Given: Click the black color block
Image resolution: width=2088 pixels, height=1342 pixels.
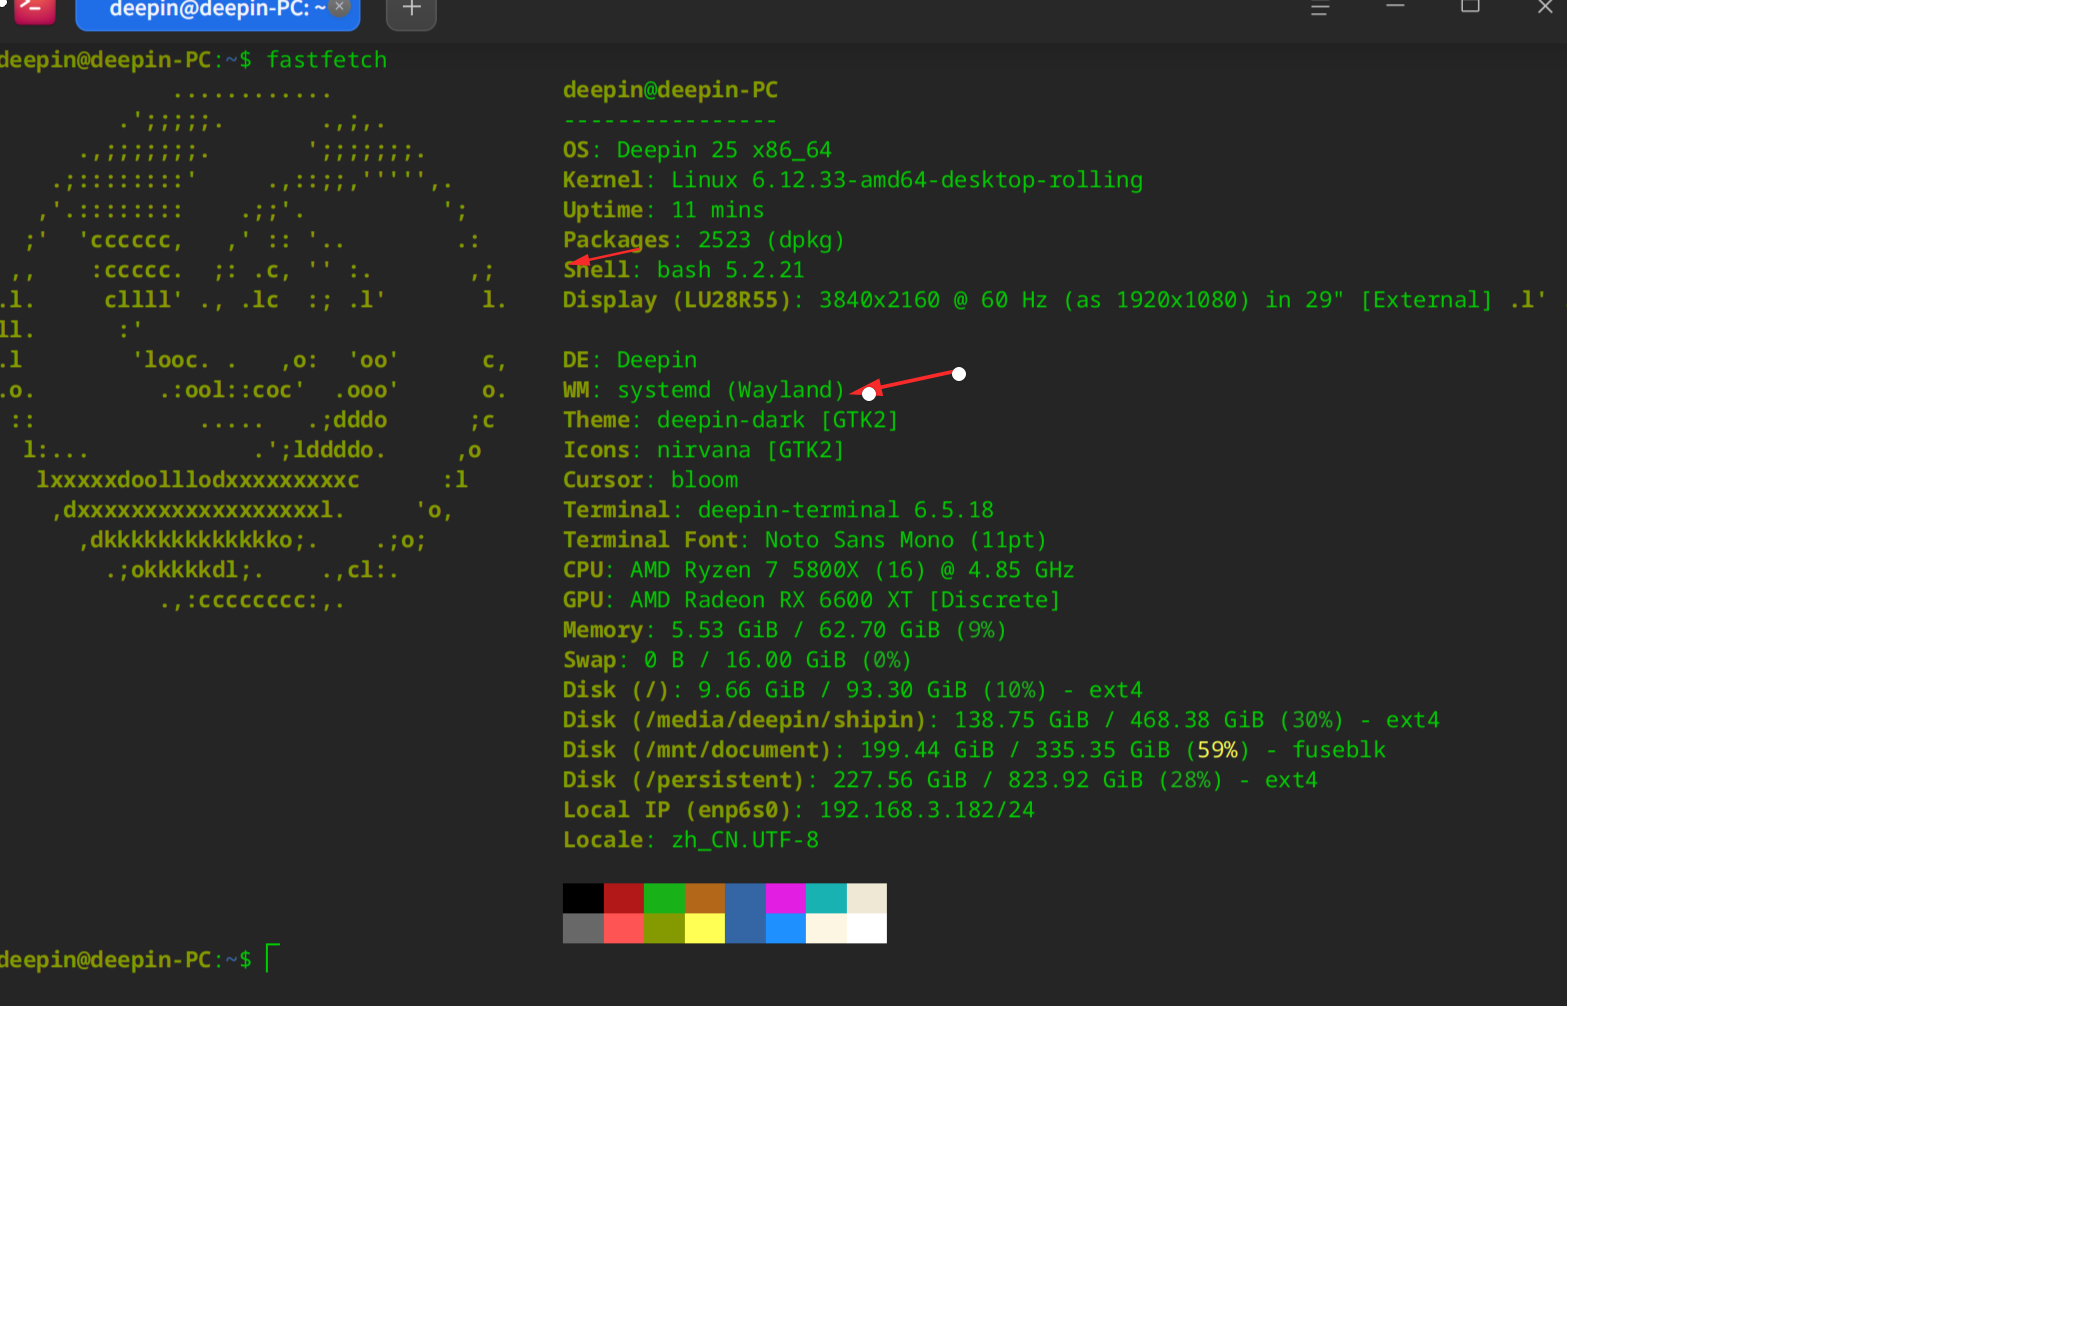Looking at the screenshot, I should pyautogui.click(x=583, y=898).
